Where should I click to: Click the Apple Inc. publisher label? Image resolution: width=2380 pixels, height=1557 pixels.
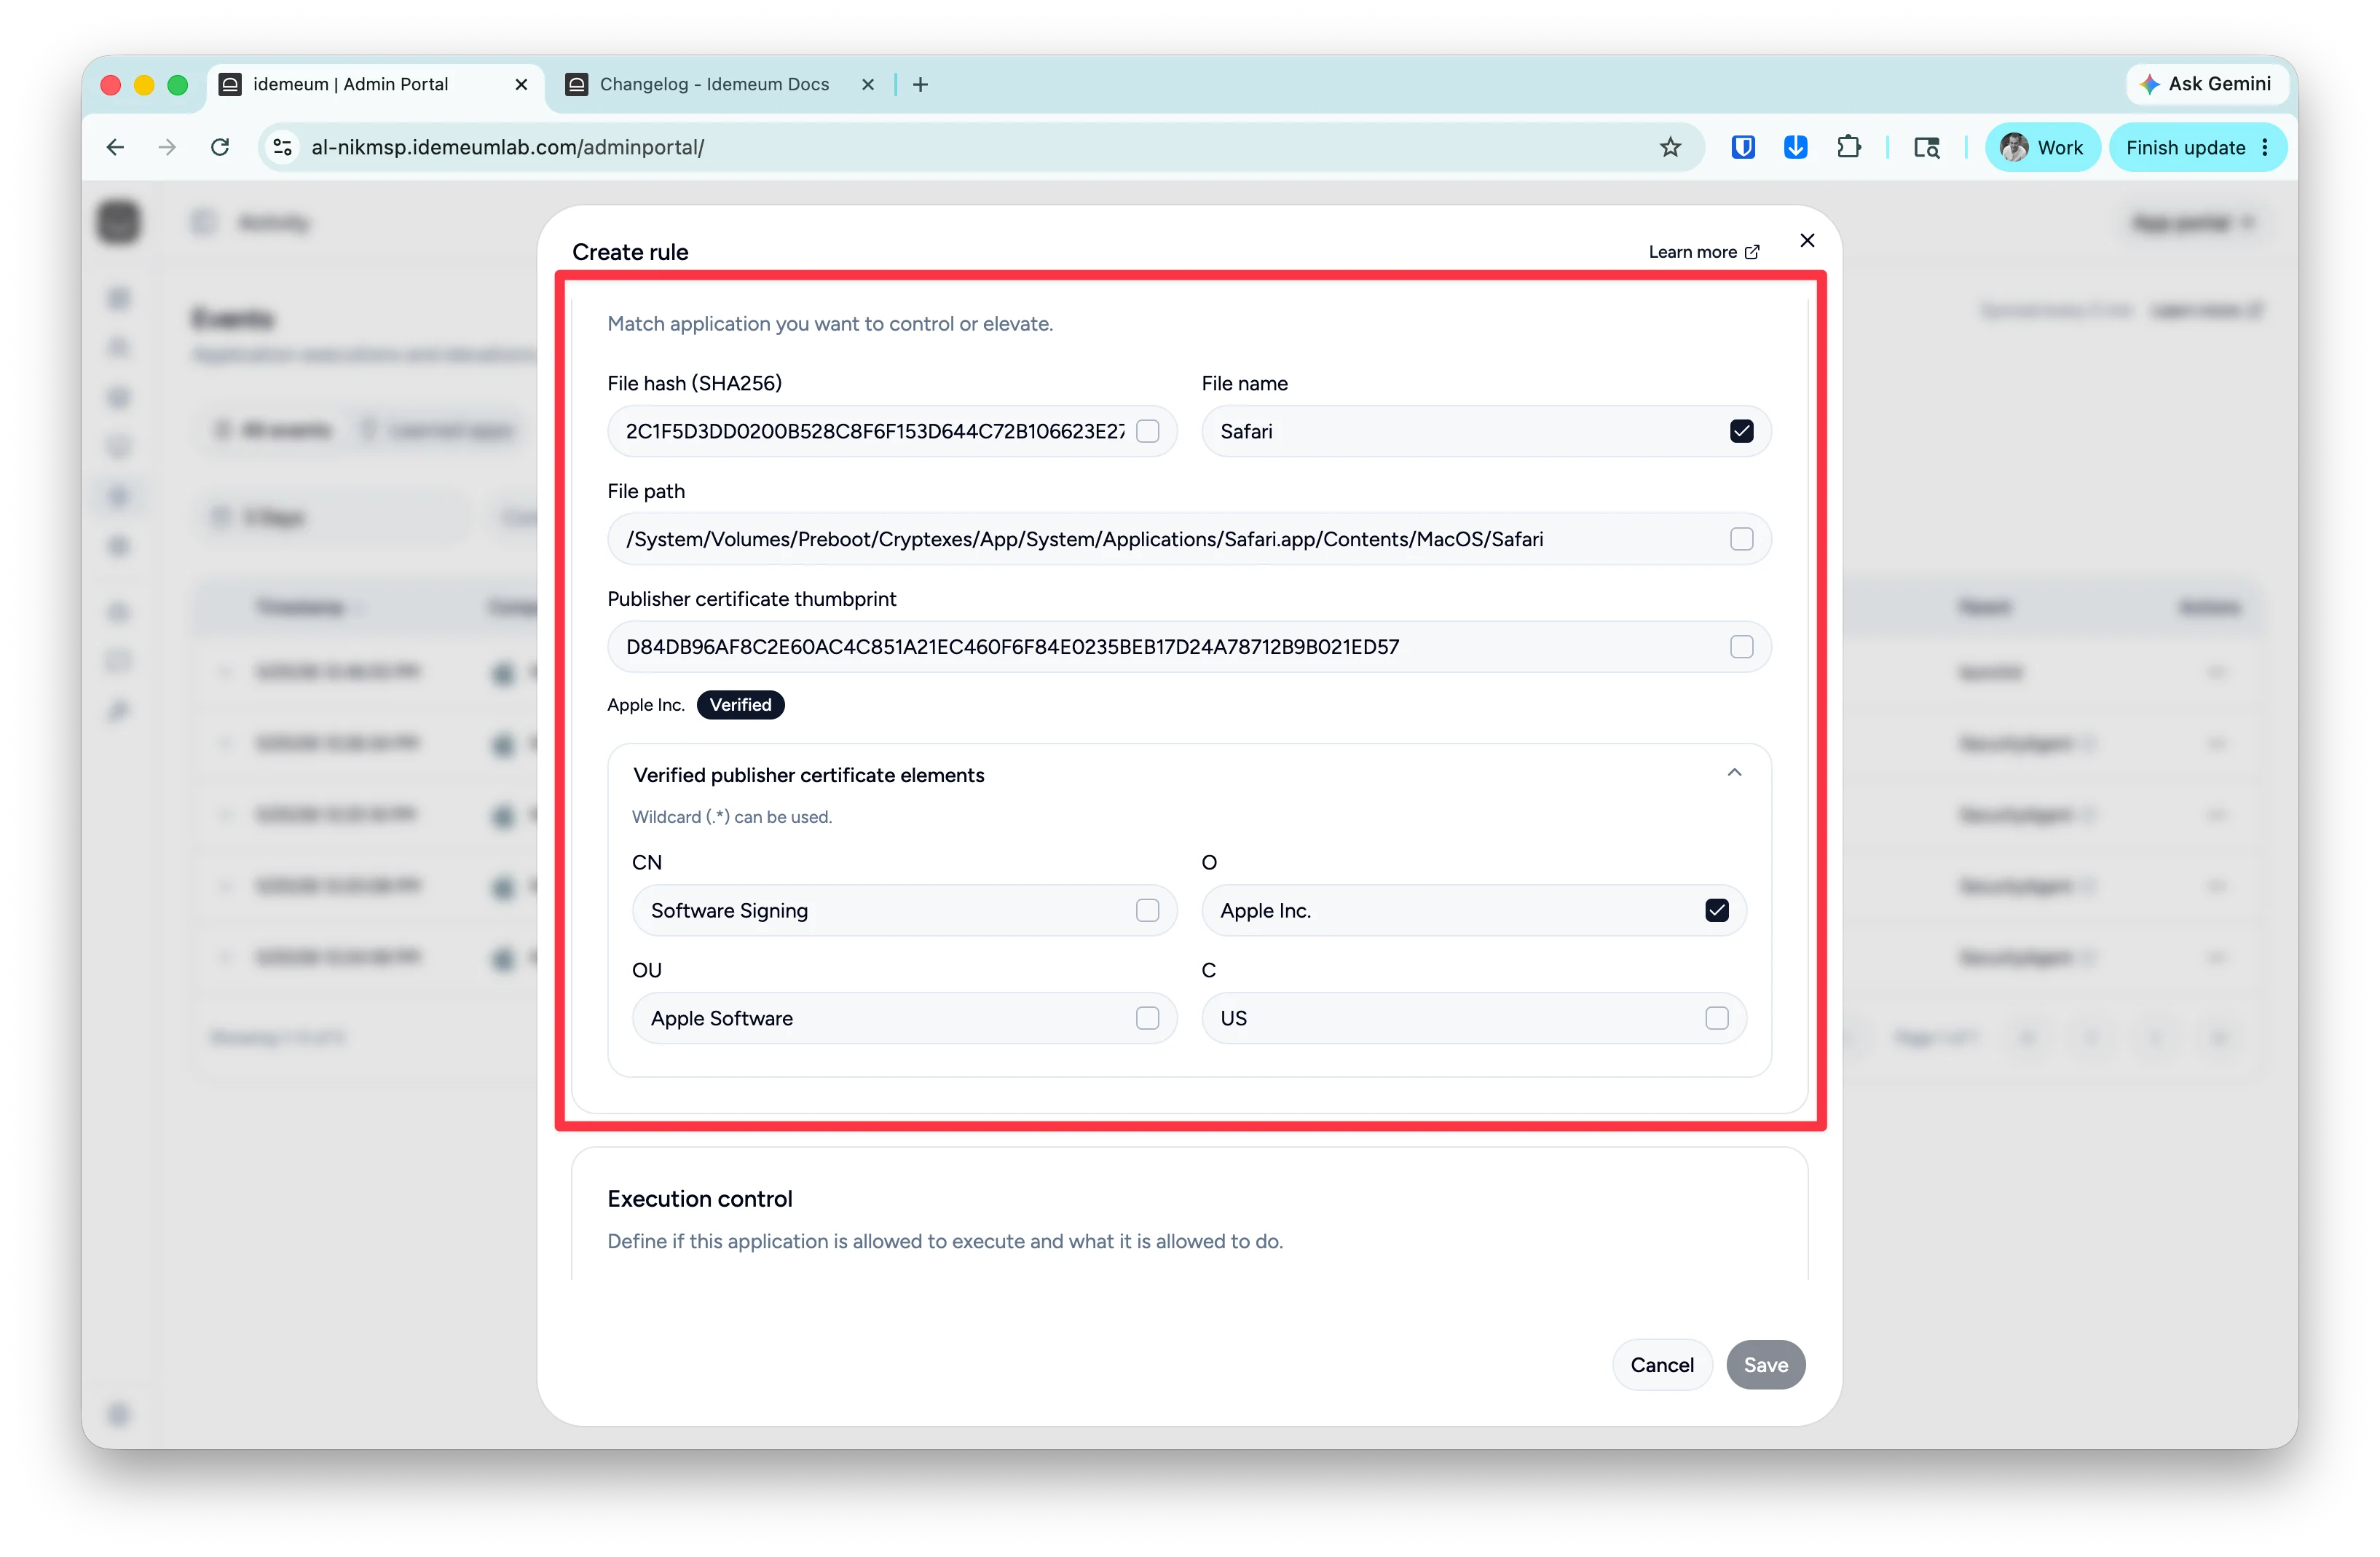click(x=646, y=705)
